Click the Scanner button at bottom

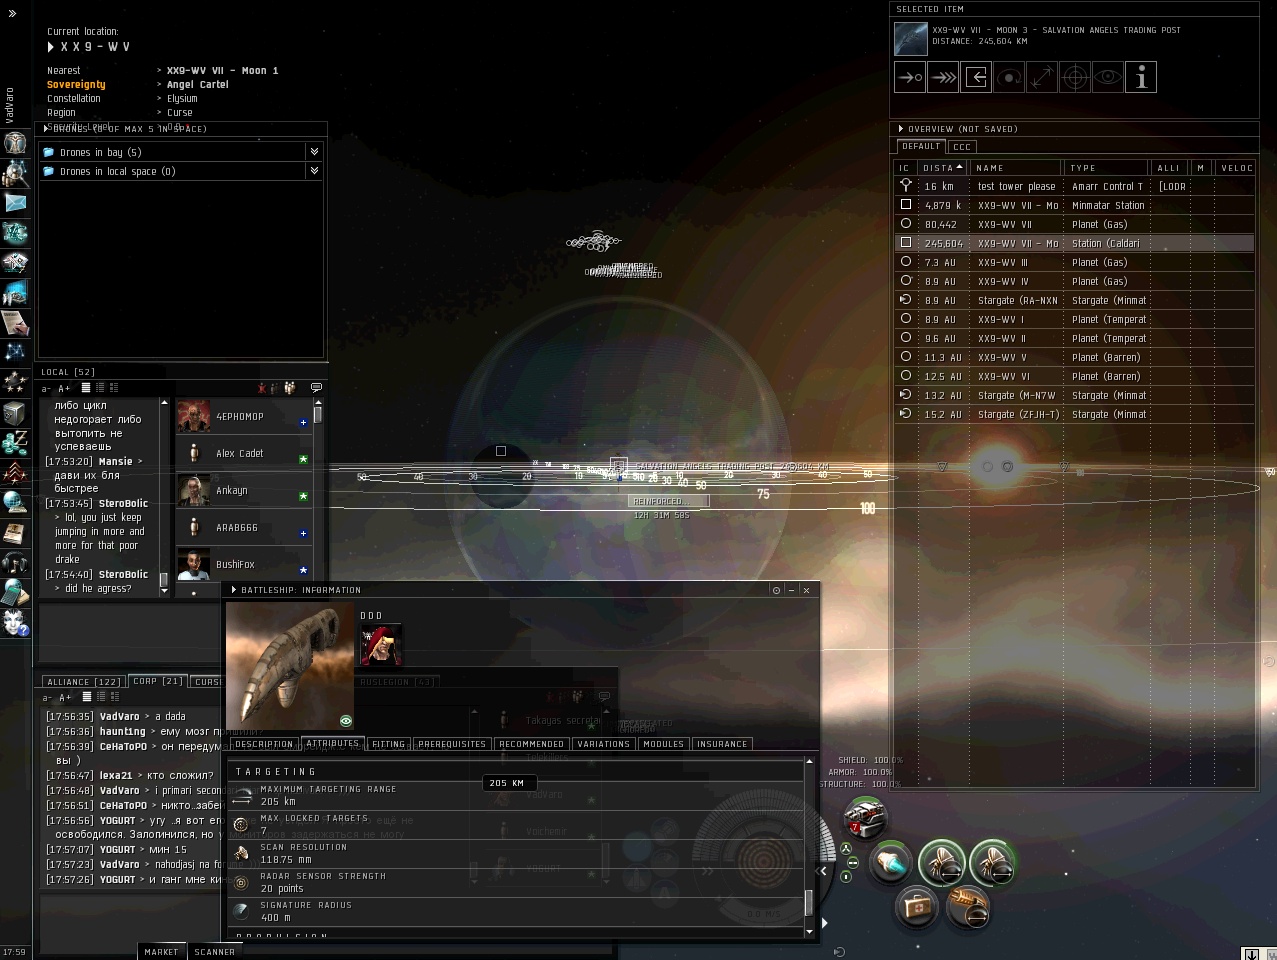tap(215, 952)
